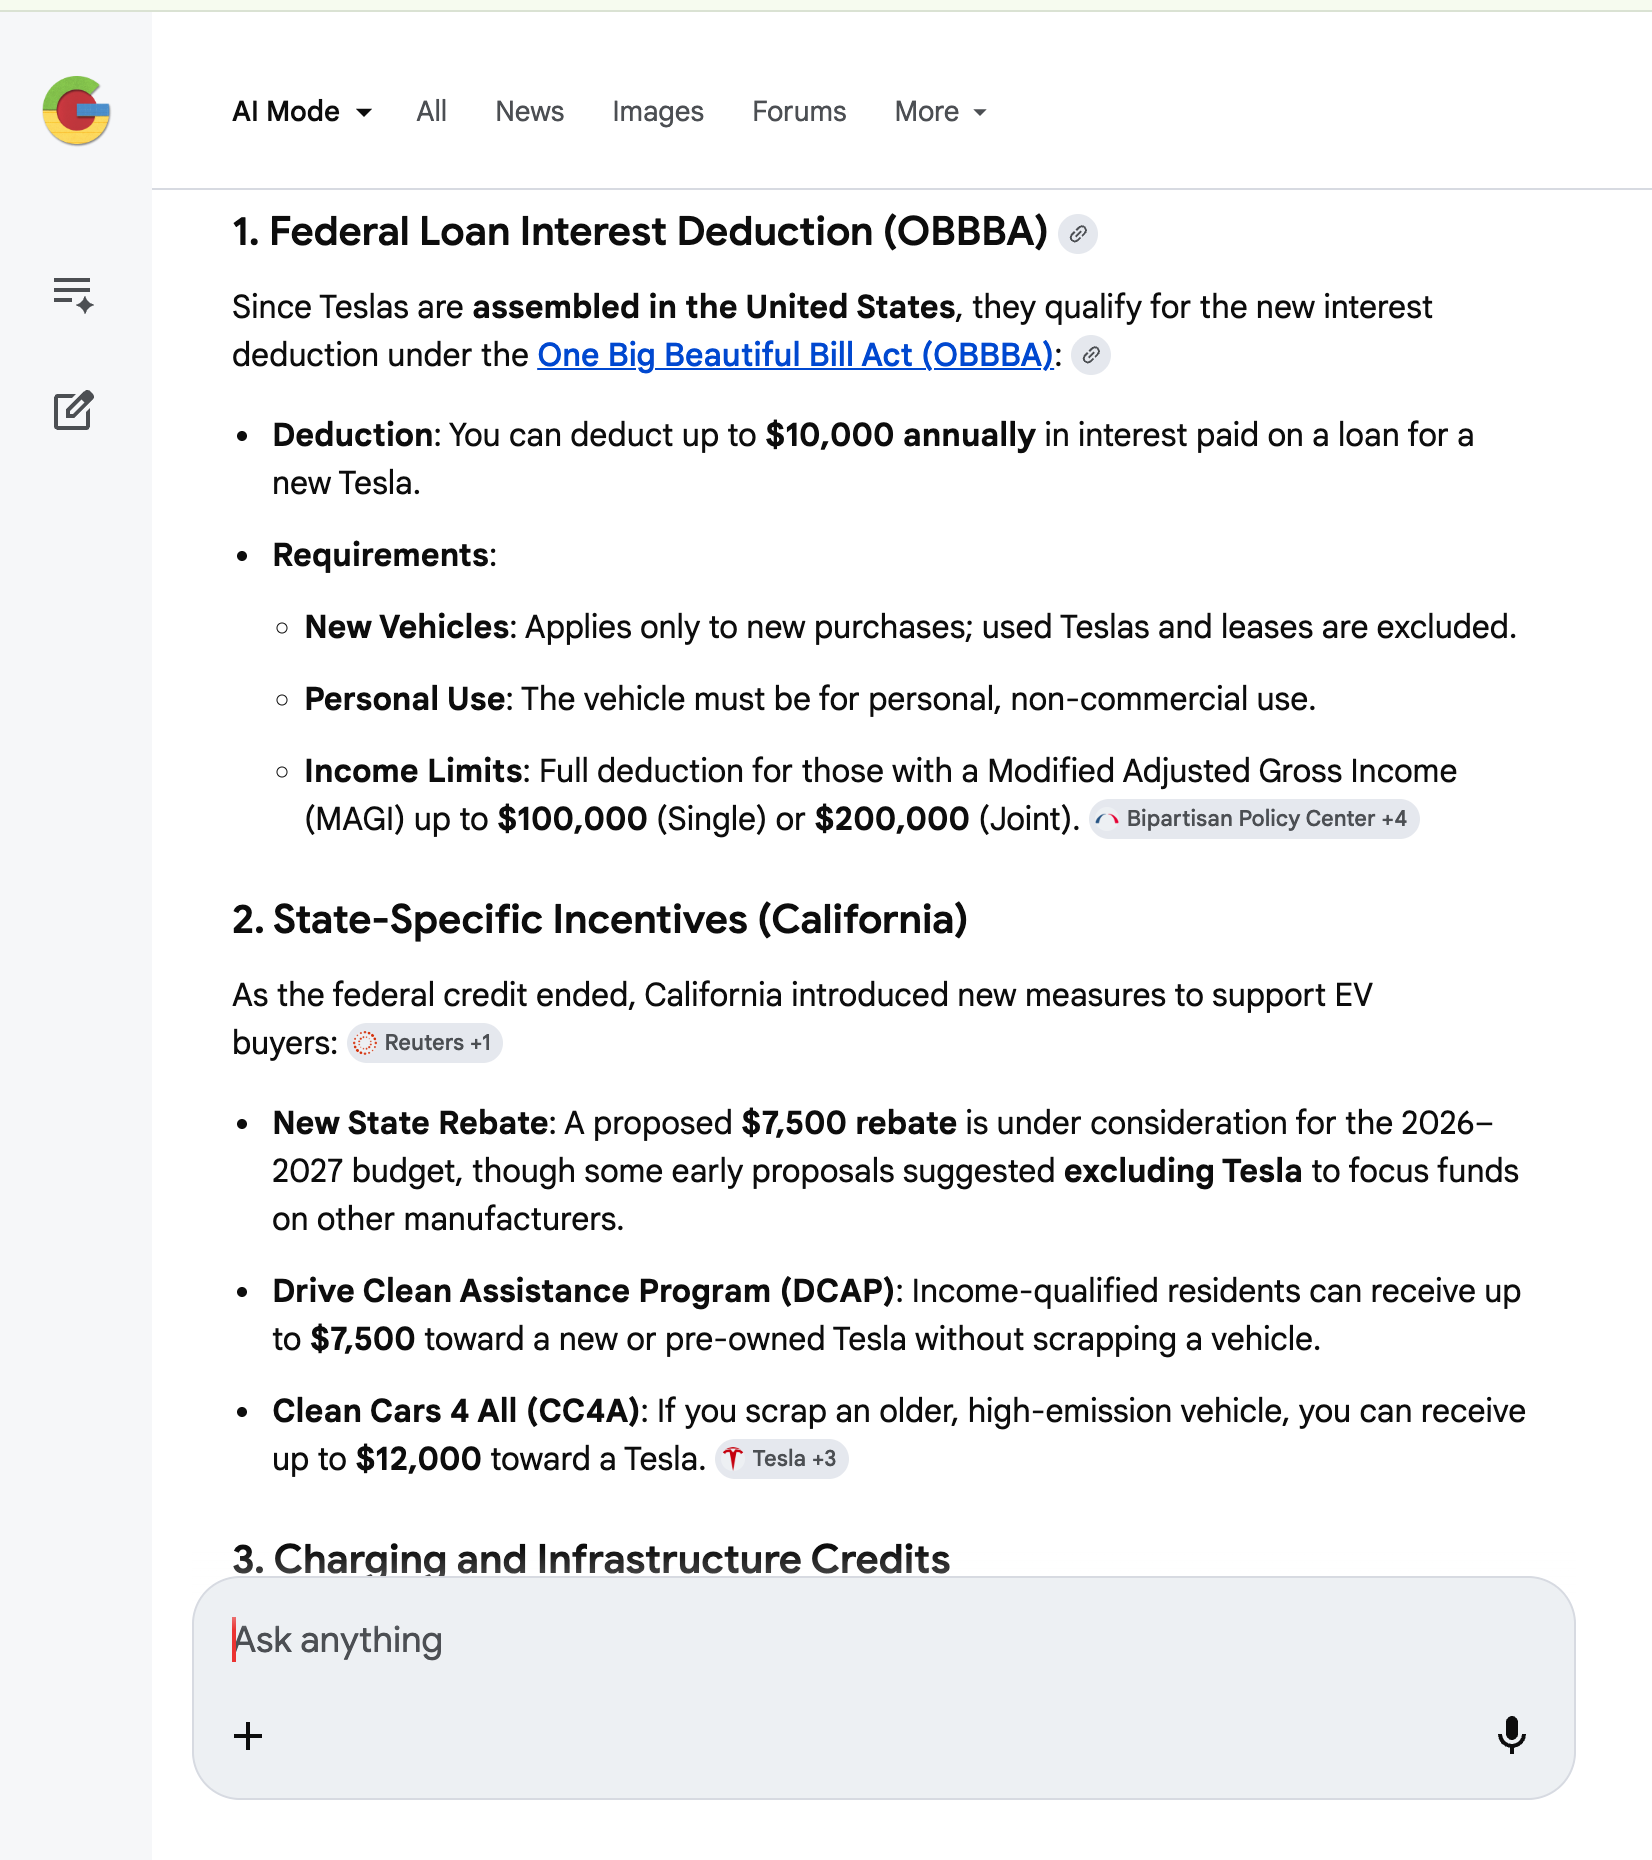Image resolution: width=1652 pixels, height=1860 pixels.
Task: Open Tesla +3 source chip
Action: pyautogui.click(x=782, y=1459)
